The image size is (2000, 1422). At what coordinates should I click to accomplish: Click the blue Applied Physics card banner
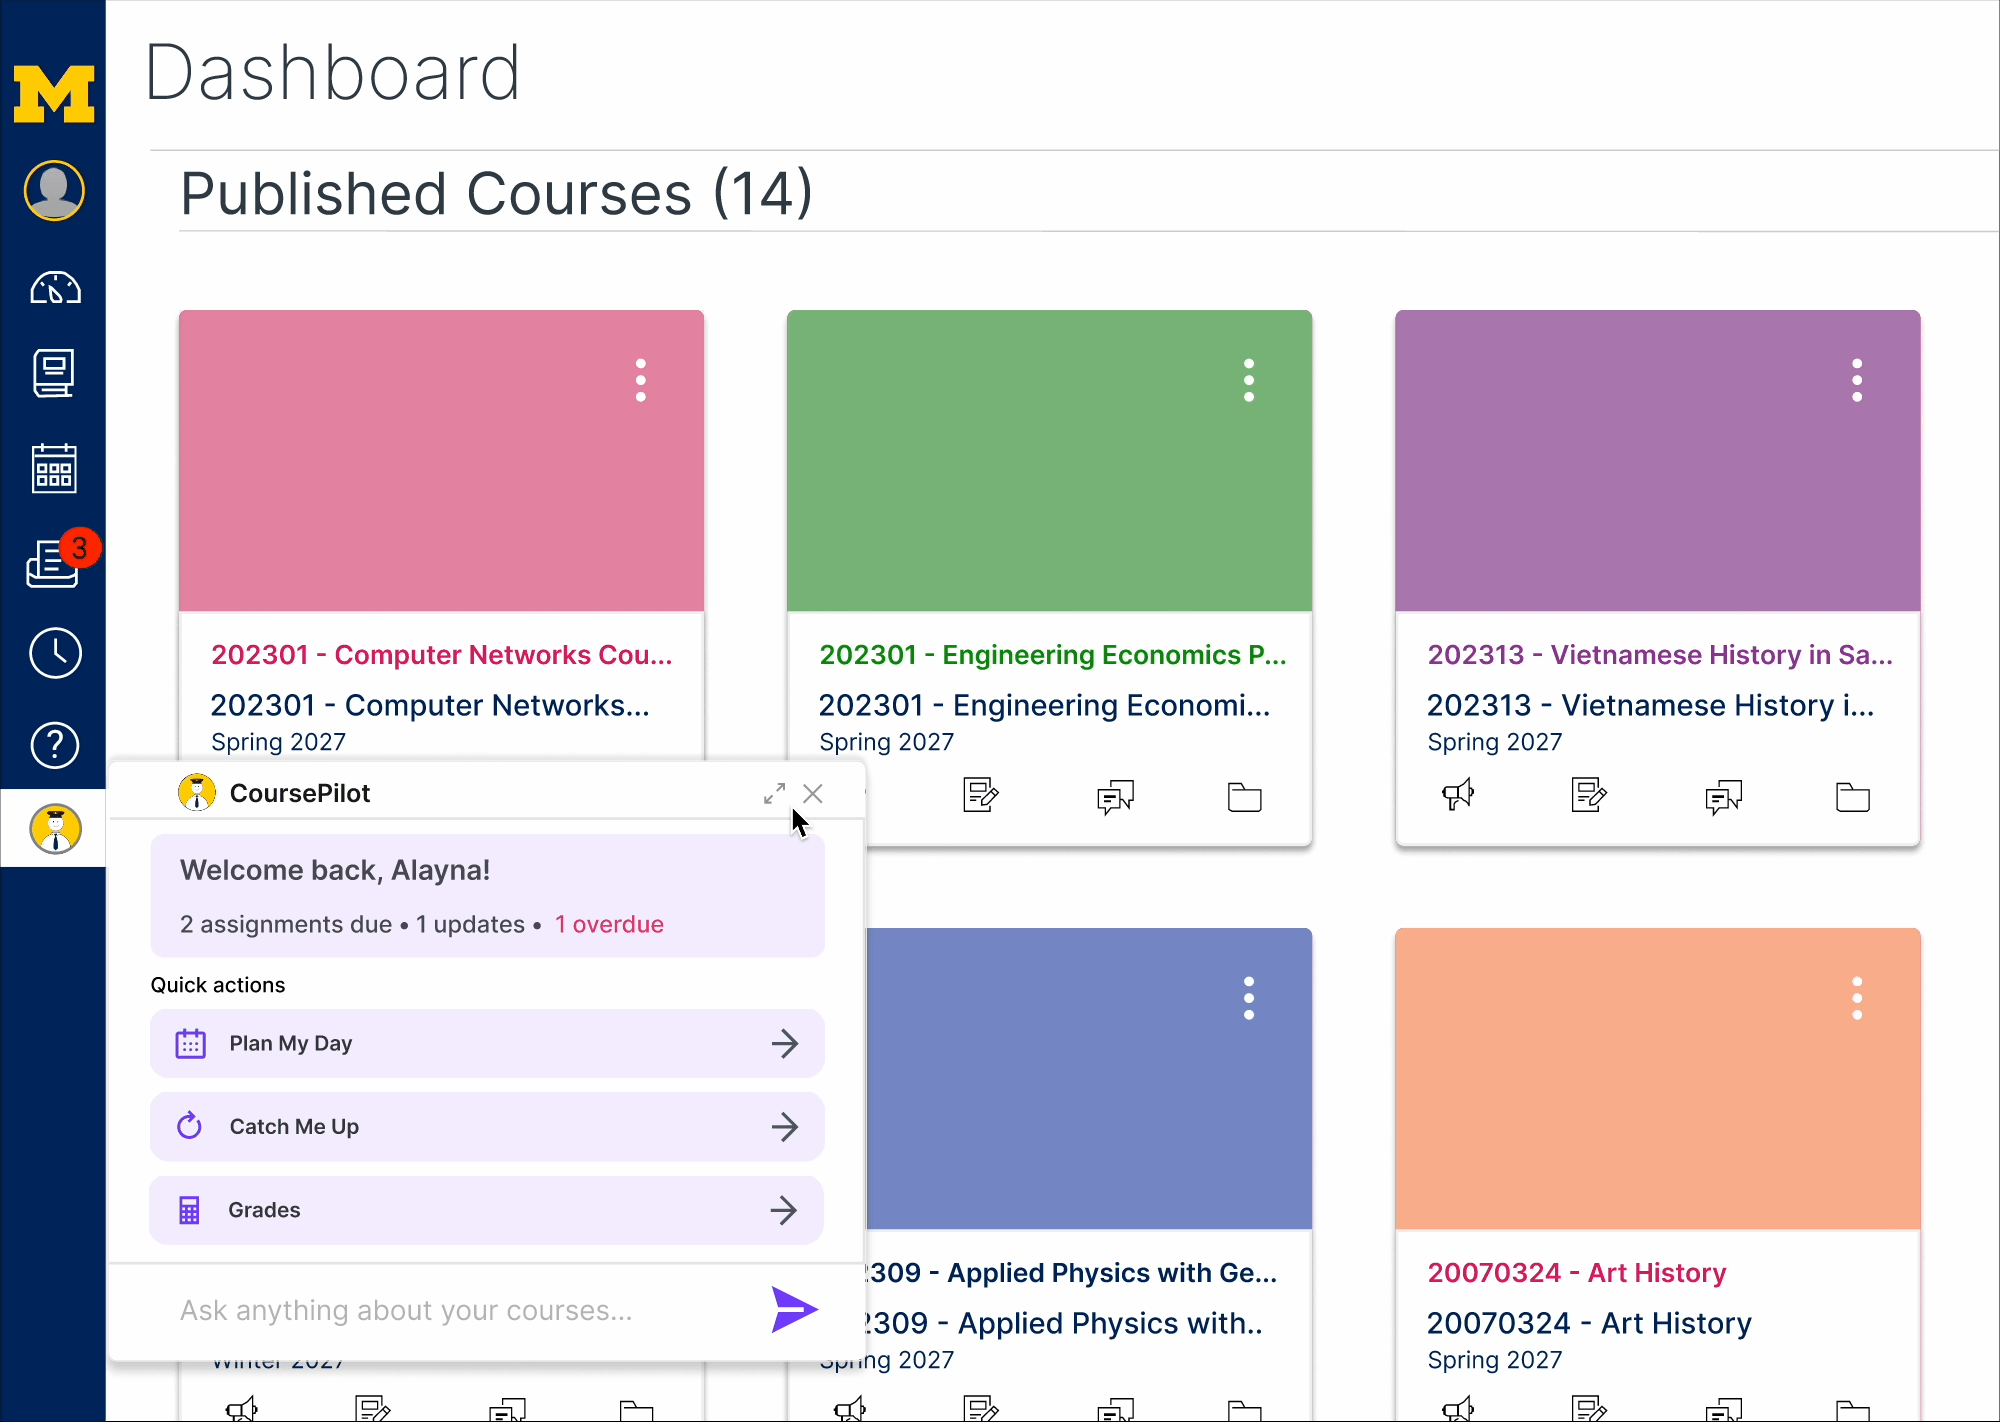(x=1089, y=1079)
